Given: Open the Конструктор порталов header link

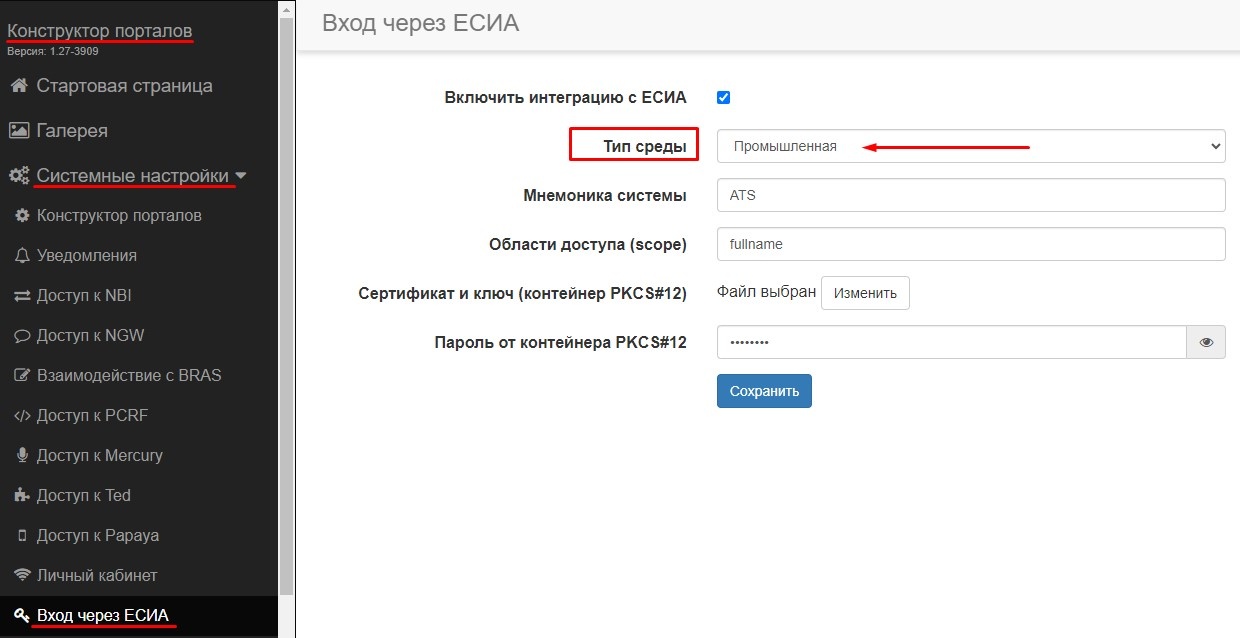Looking at the screenshot, I should [99, 32].
